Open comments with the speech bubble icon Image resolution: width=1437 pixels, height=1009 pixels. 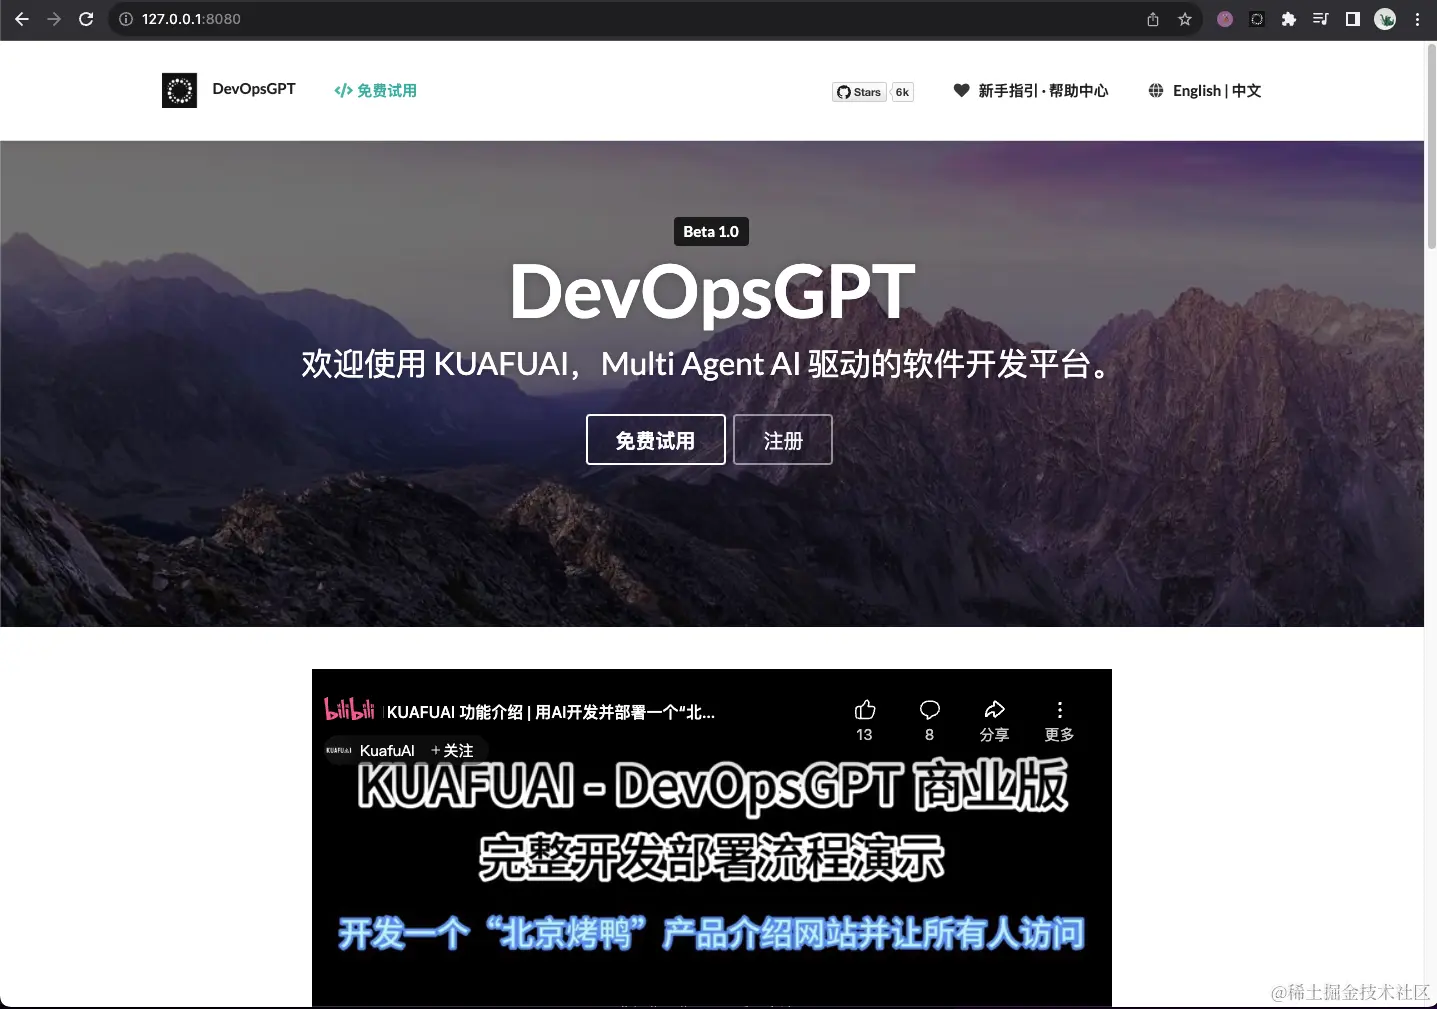(x=930, y=710)
